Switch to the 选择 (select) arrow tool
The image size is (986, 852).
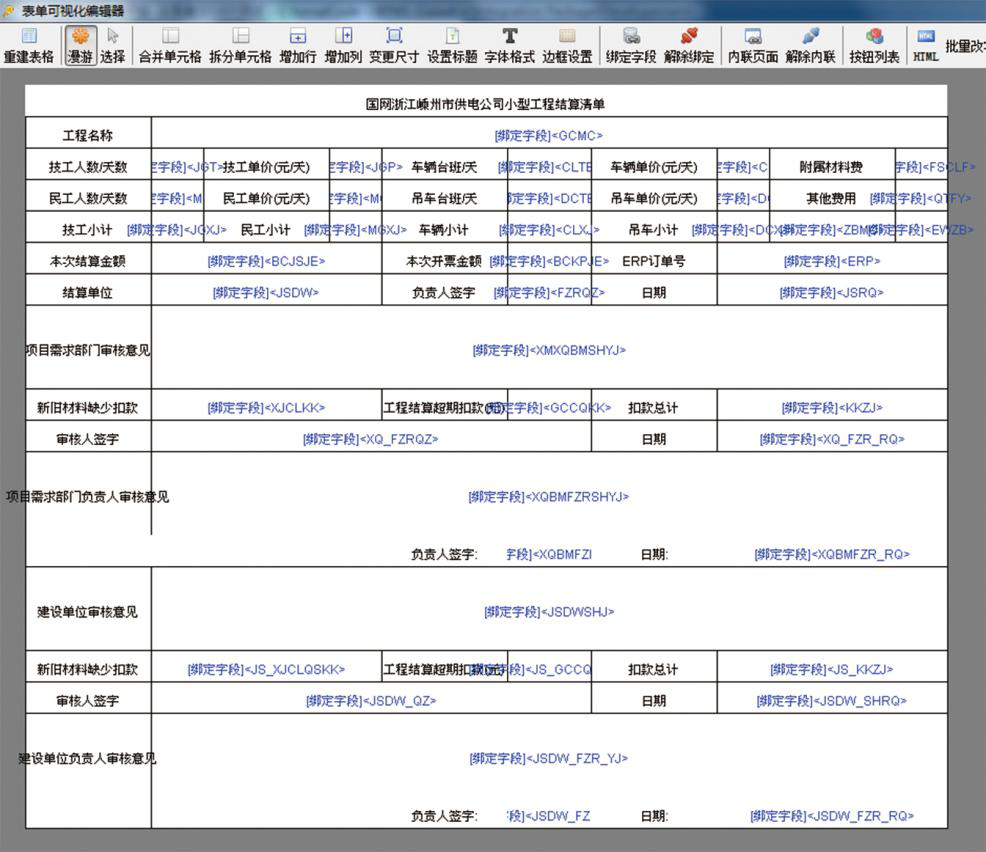tap(112, 46)
